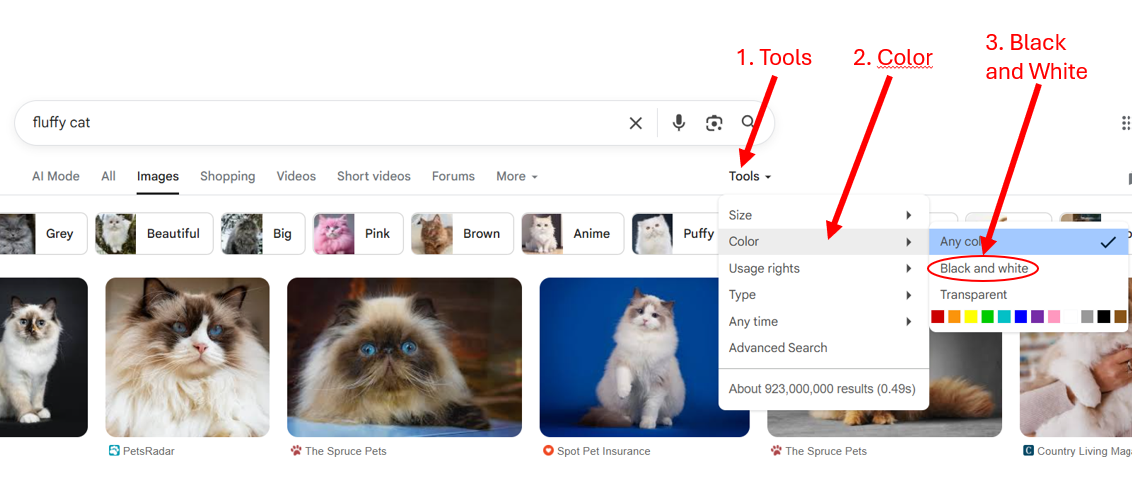
Task: Pick the yellow color swatch
Action: coord(971,316)
